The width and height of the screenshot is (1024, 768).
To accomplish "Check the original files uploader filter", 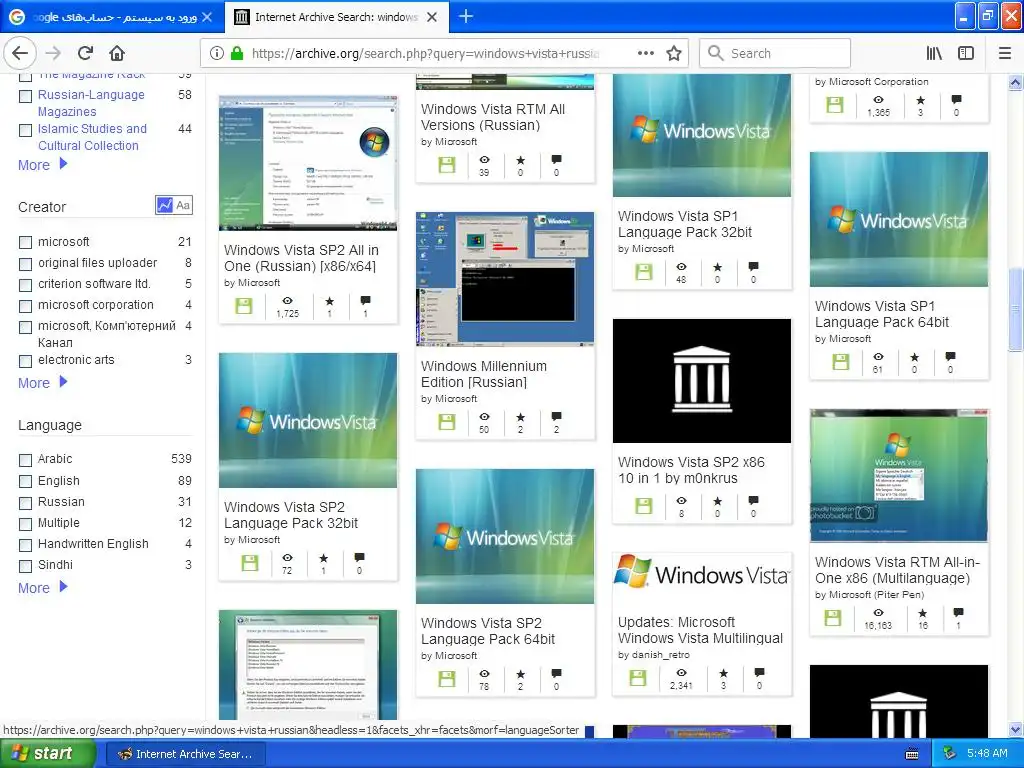I will (x=25, y=263).
